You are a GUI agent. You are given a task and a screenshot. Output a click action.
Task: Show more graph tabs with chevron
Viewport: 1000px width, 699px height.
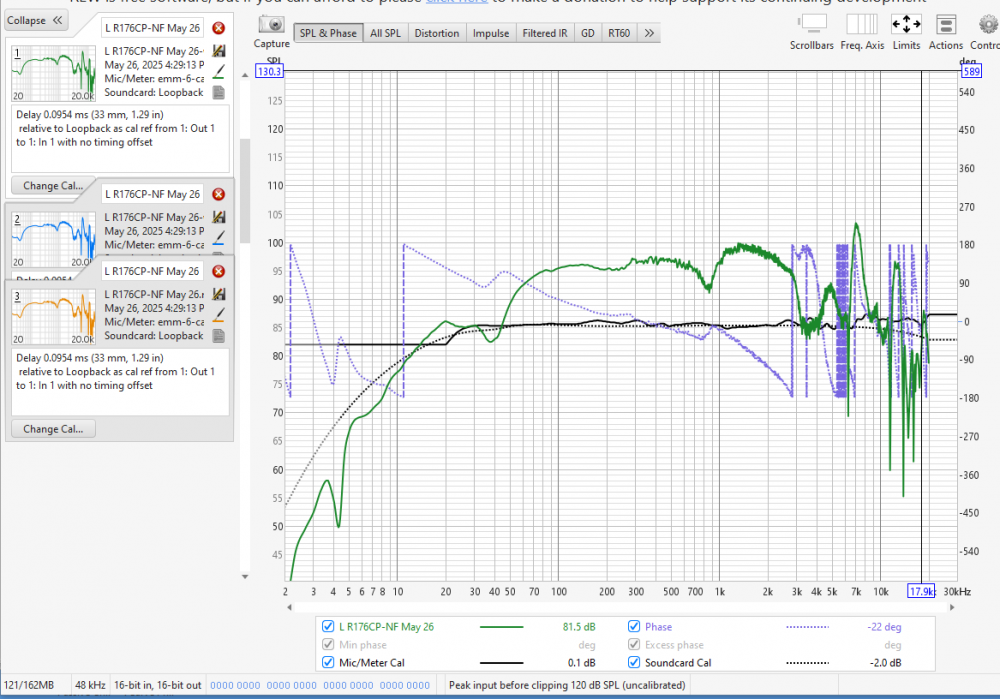point(649,33)
